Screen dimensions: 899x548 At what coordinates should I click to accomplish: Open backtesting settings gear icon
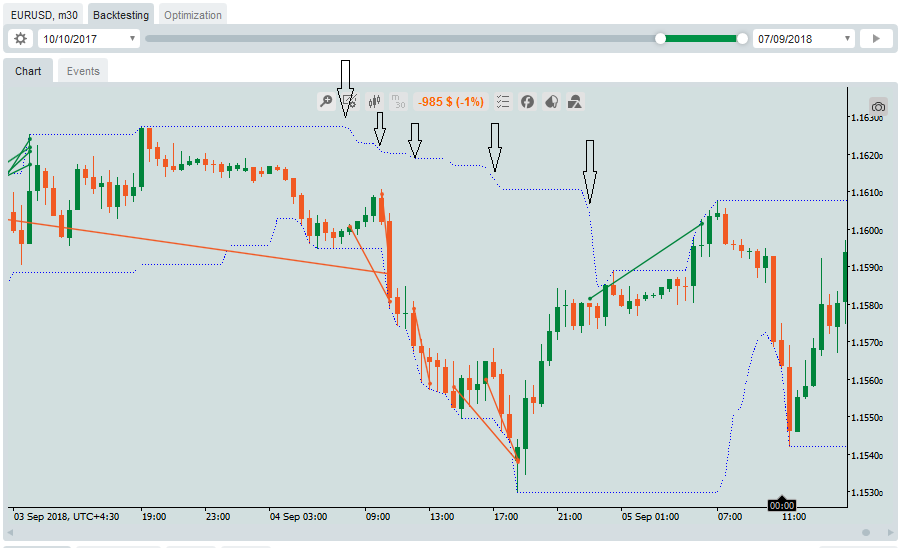(20, 39)
